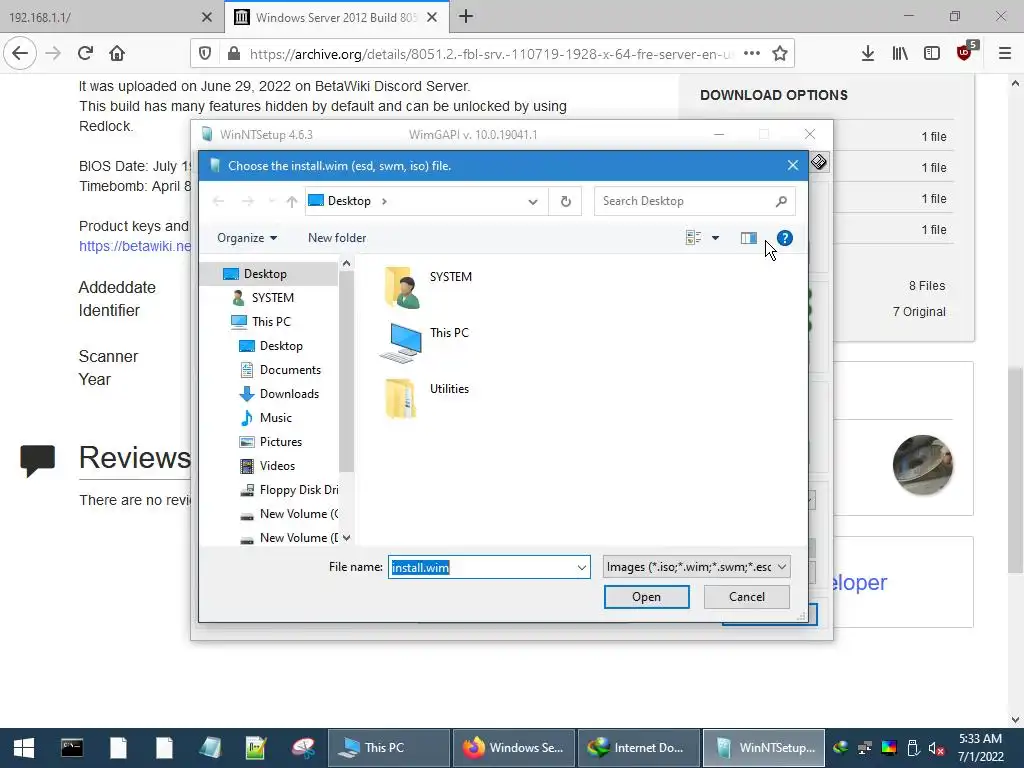Change view layout icon
Image resolution: width=1024 pixels, height=768 pixels.
point(693,238)
